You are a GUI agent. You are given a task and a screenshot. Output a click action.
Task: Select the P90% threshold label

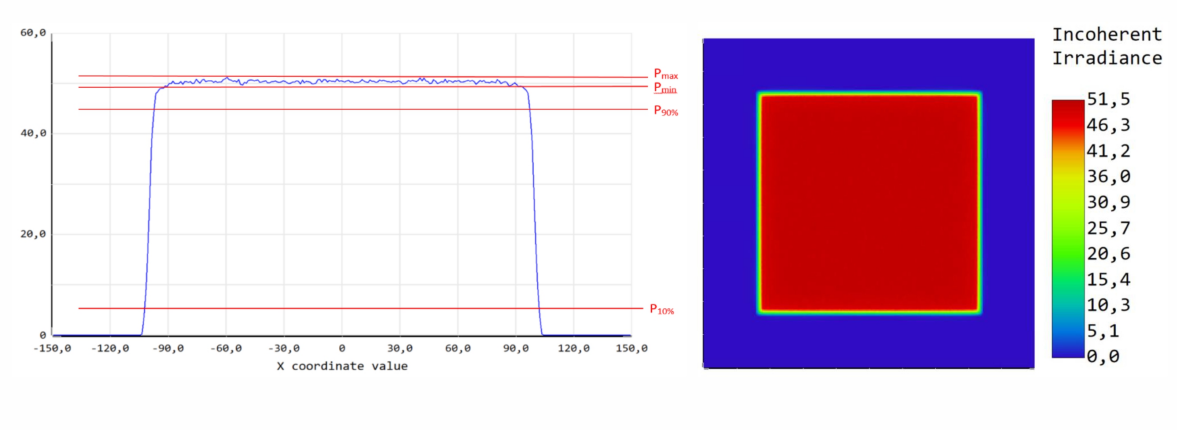pyautogui.click(x=666, y=111)
